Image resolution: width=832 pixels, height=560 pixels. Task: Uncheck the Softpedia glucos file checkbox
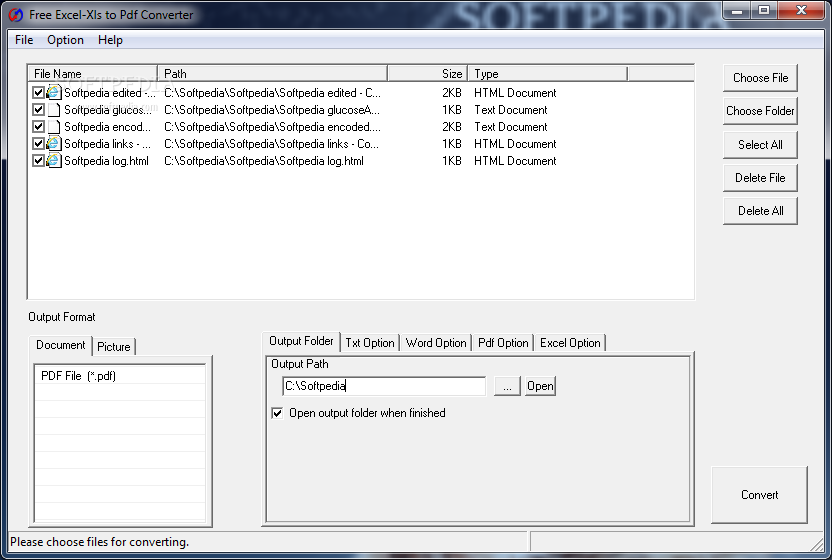tap(38, 110)
